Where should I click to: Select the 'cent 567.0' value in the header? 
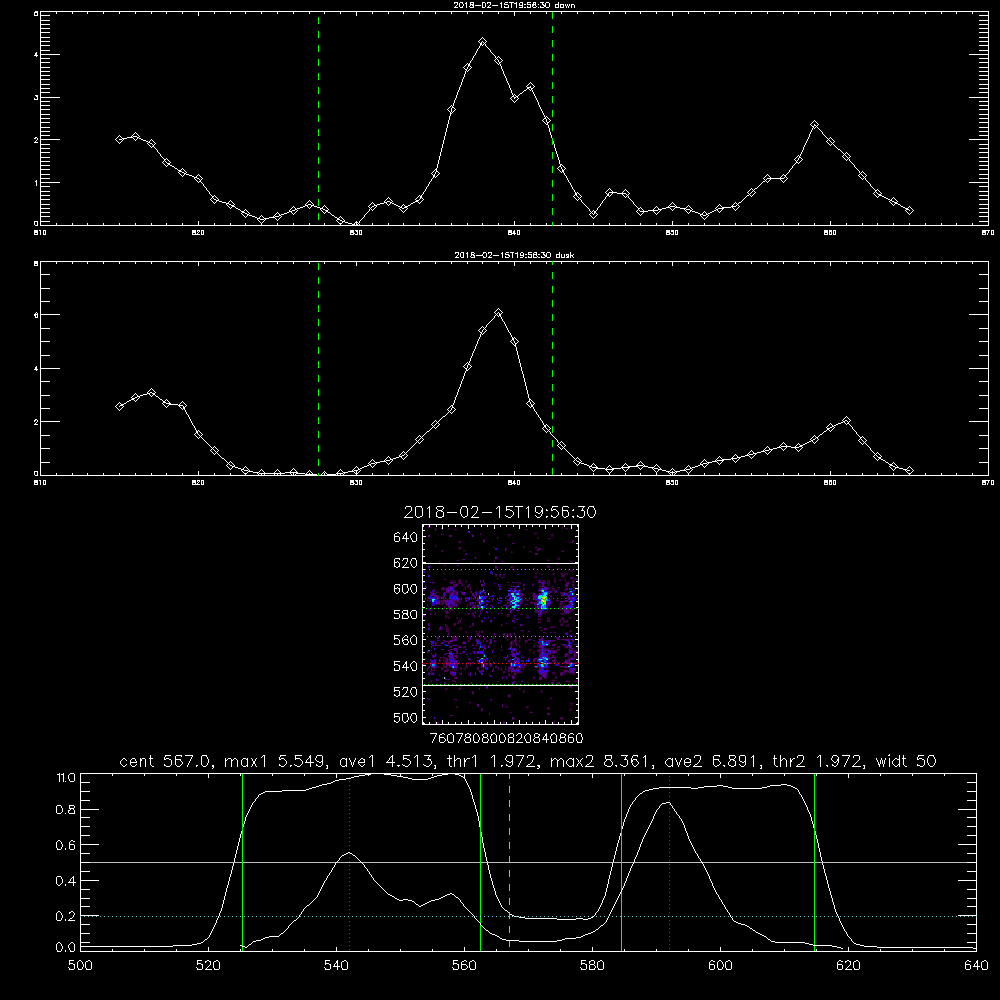(x=165, y=761)
